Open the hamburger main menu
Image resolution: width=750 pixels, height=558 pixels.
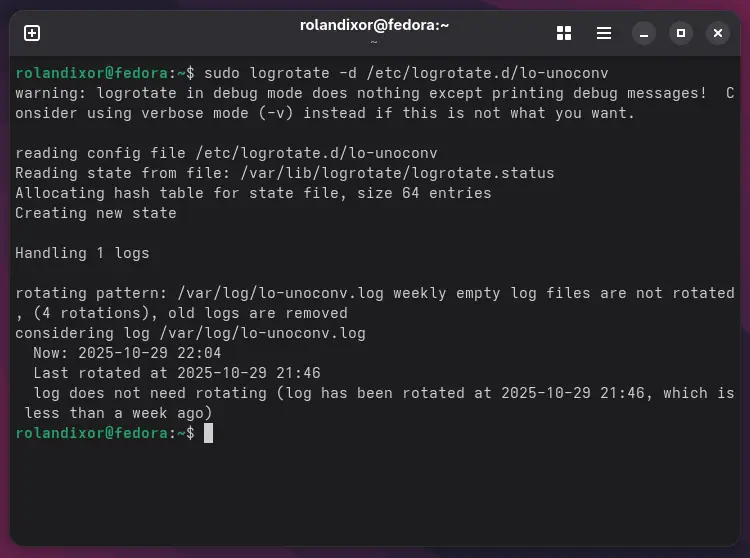(x=604, y=33)
